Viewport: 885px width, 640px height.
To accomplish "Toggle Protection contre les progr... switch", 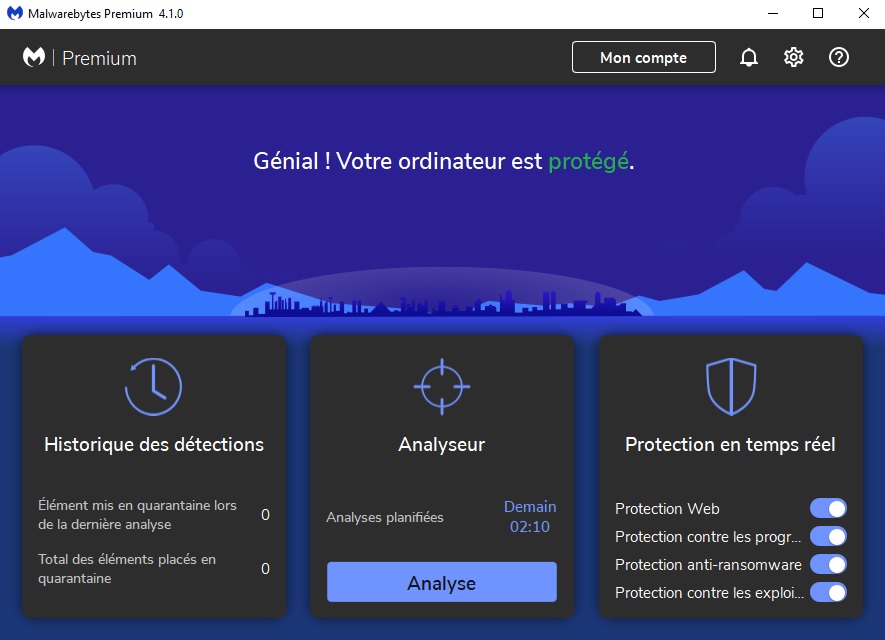I will click(x=829, y=536).
